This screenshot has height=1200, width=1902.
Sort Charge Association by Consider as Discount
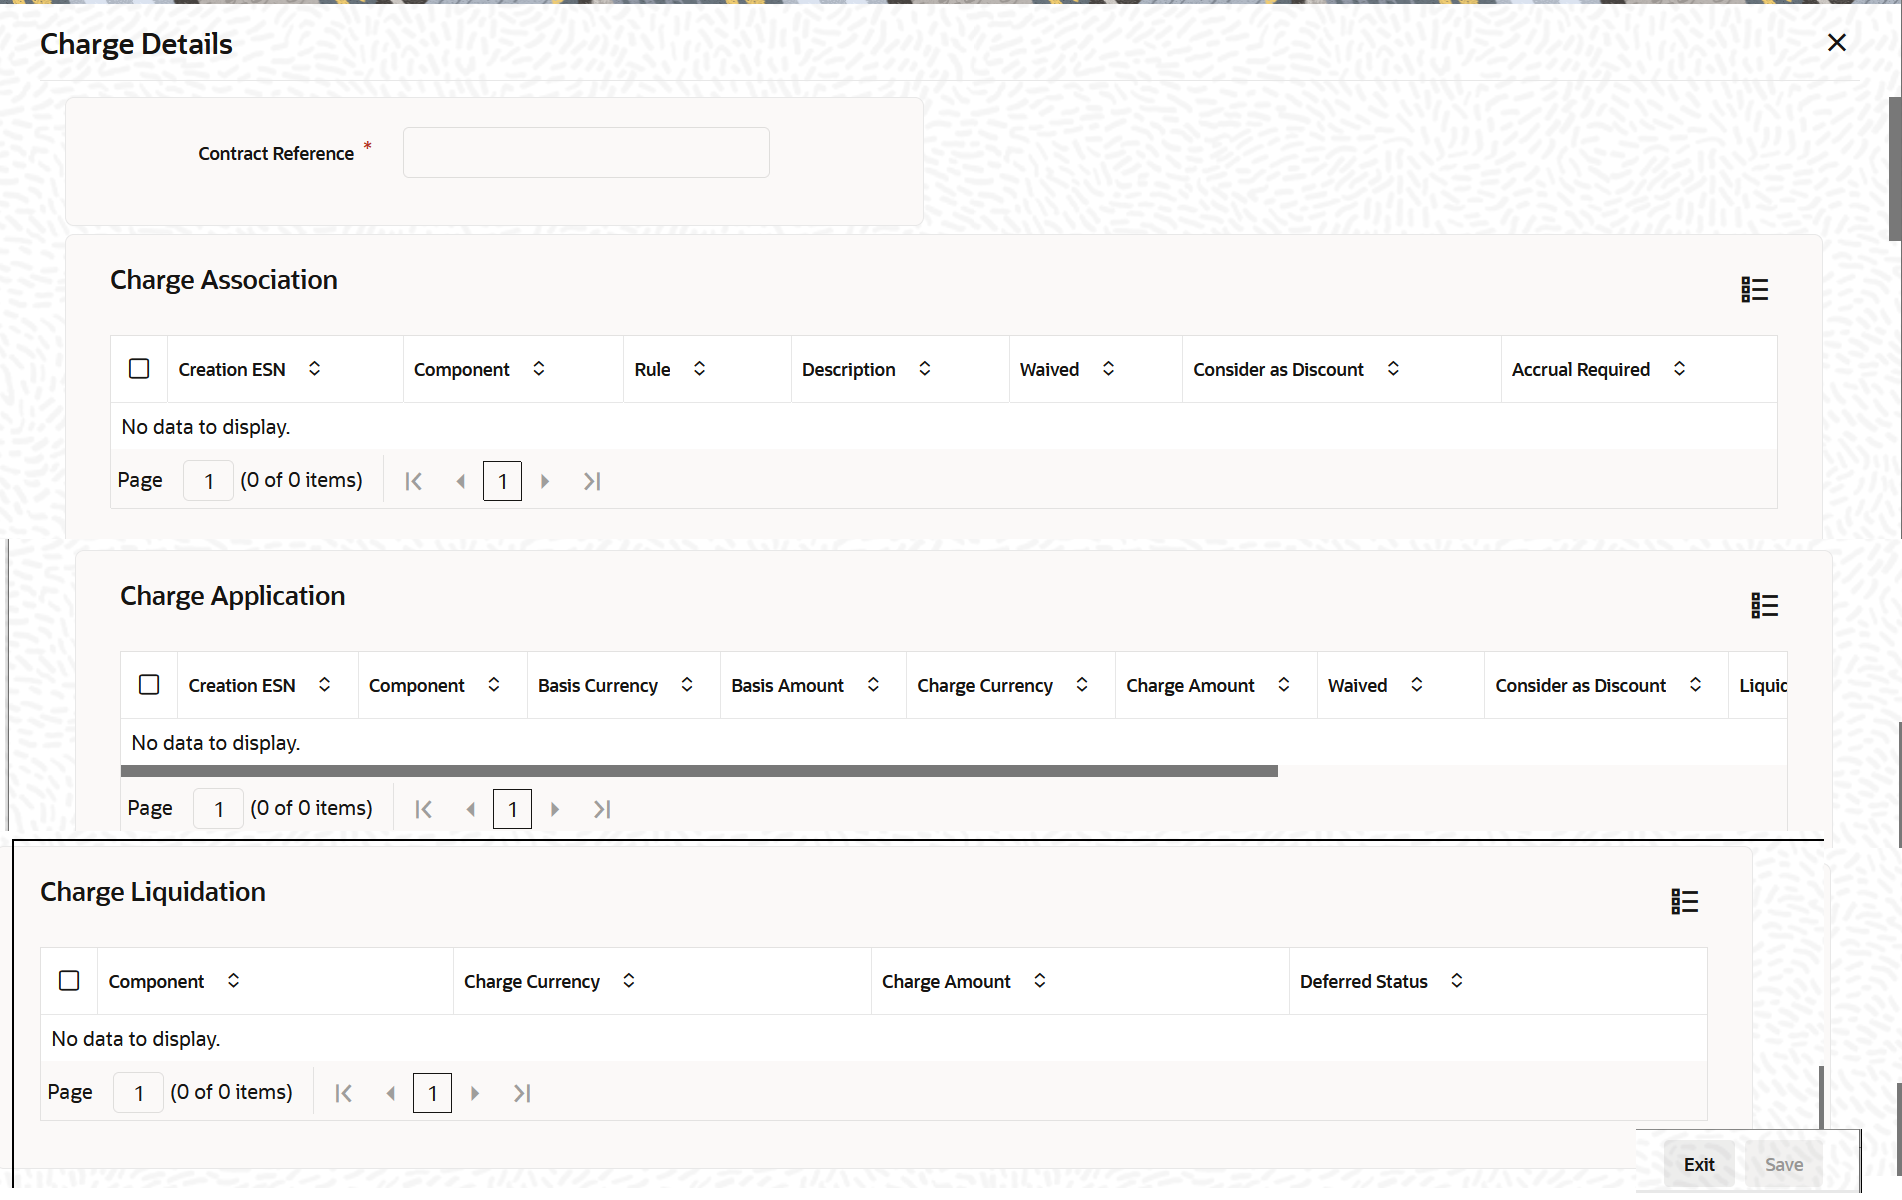pos(1393,369)
